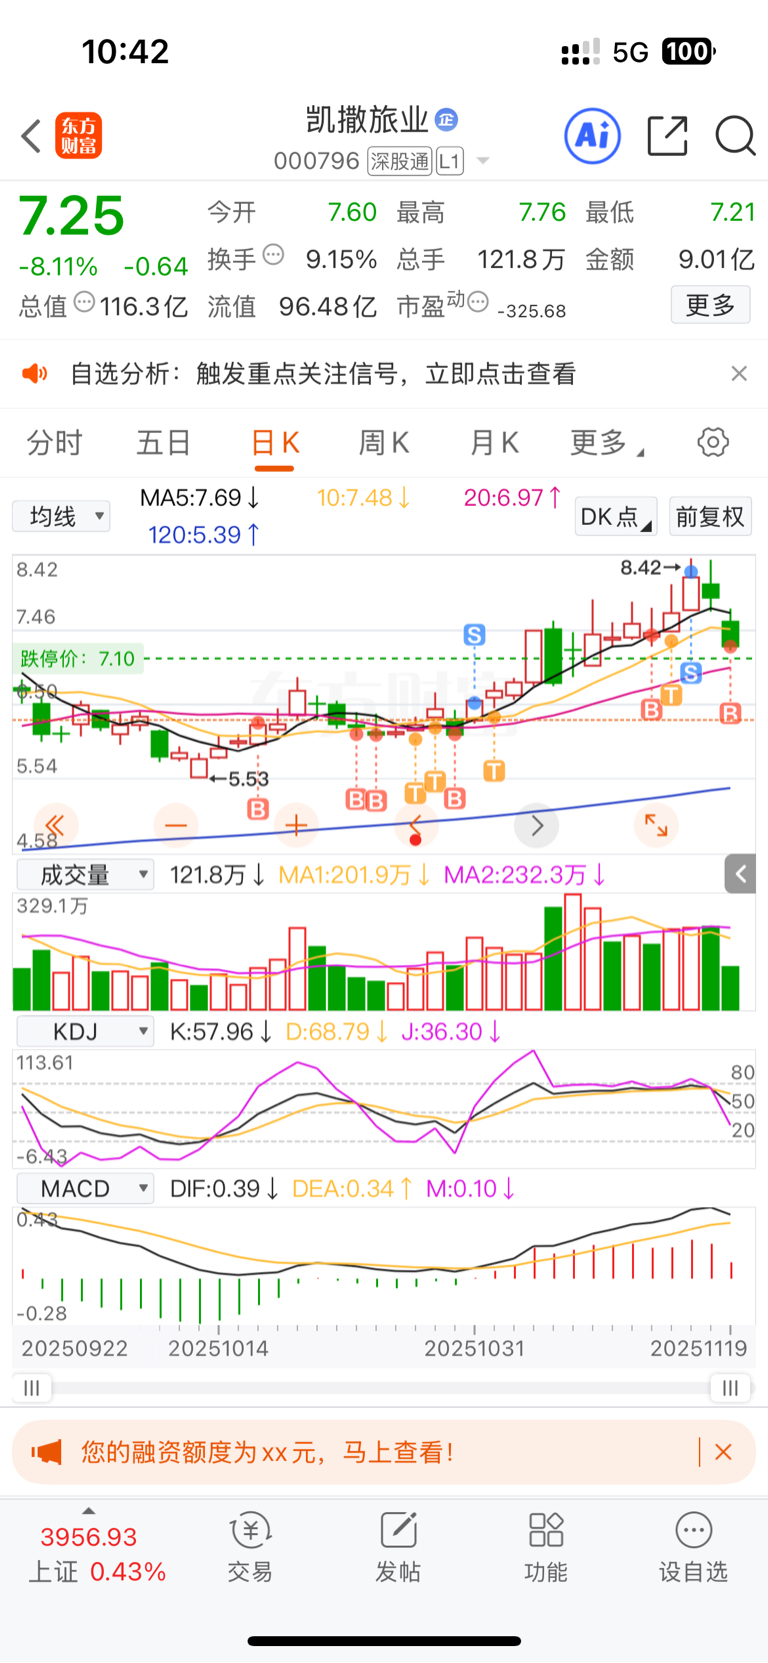Screen dimensions: 768x1663
Task: Open the MACD indicator dropdown
Action: (84, 1188)
